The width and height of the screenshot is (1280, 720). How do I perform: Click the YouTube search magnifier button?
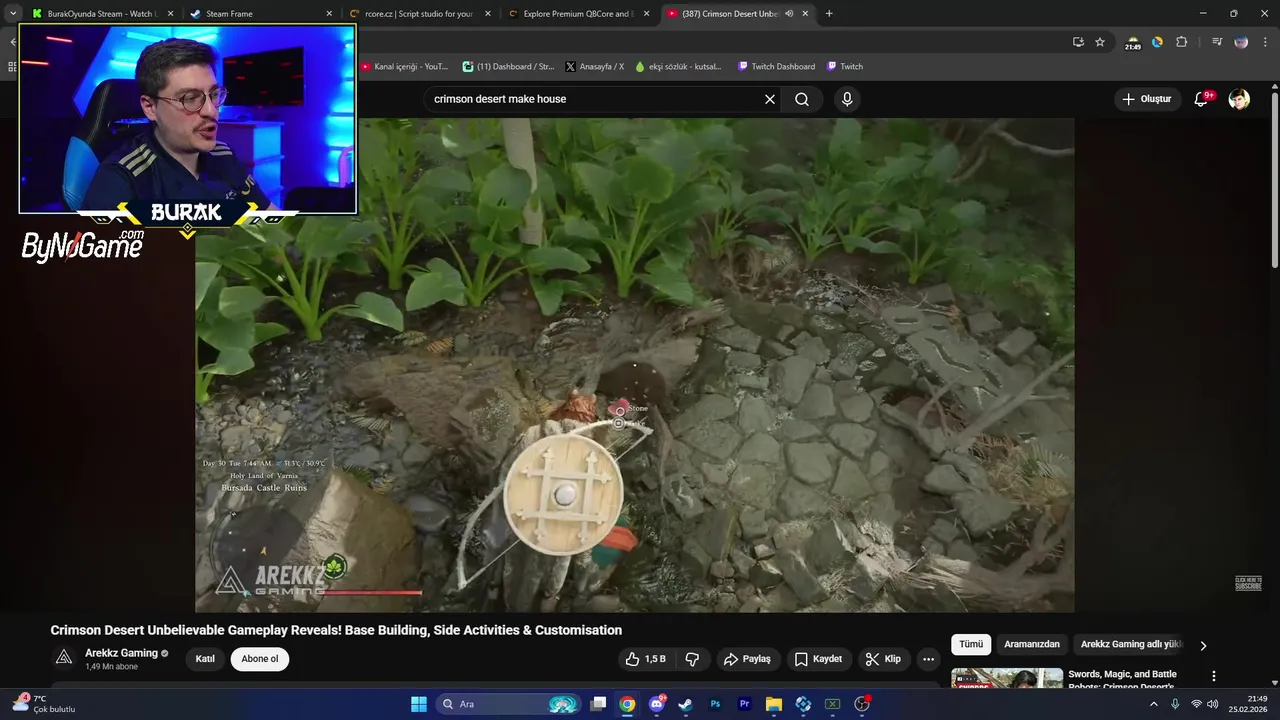click(x=802, y=99)
